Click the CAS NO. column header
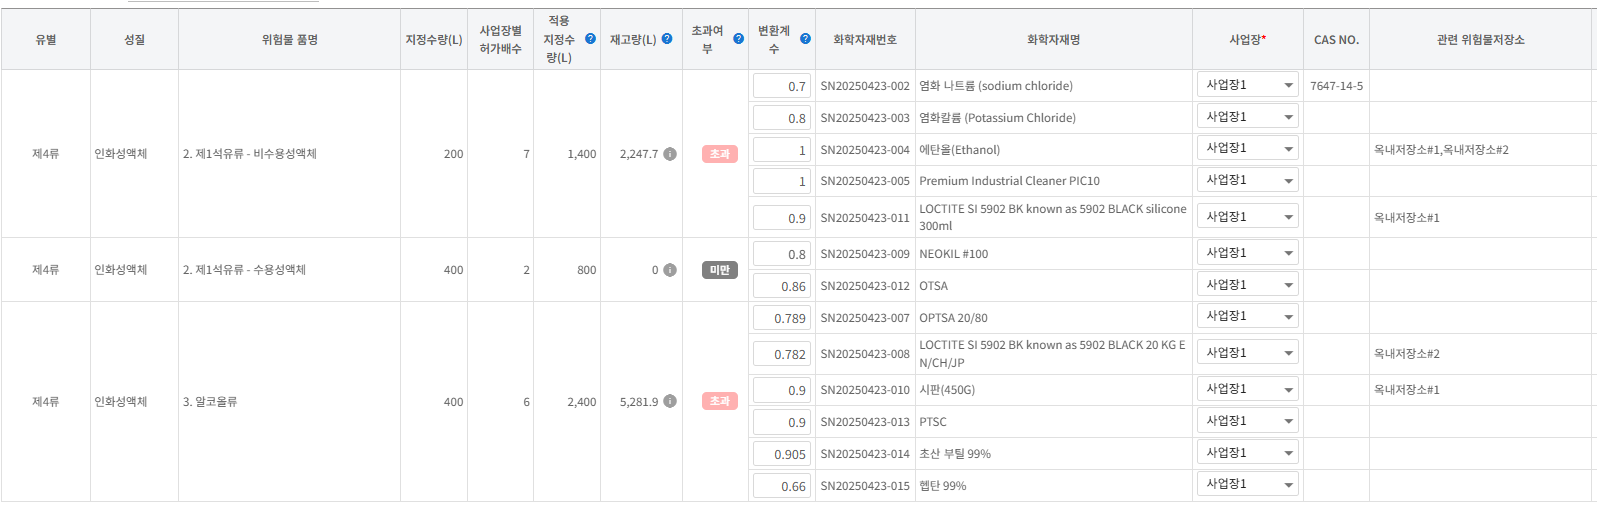 [x=1336, y=40]
